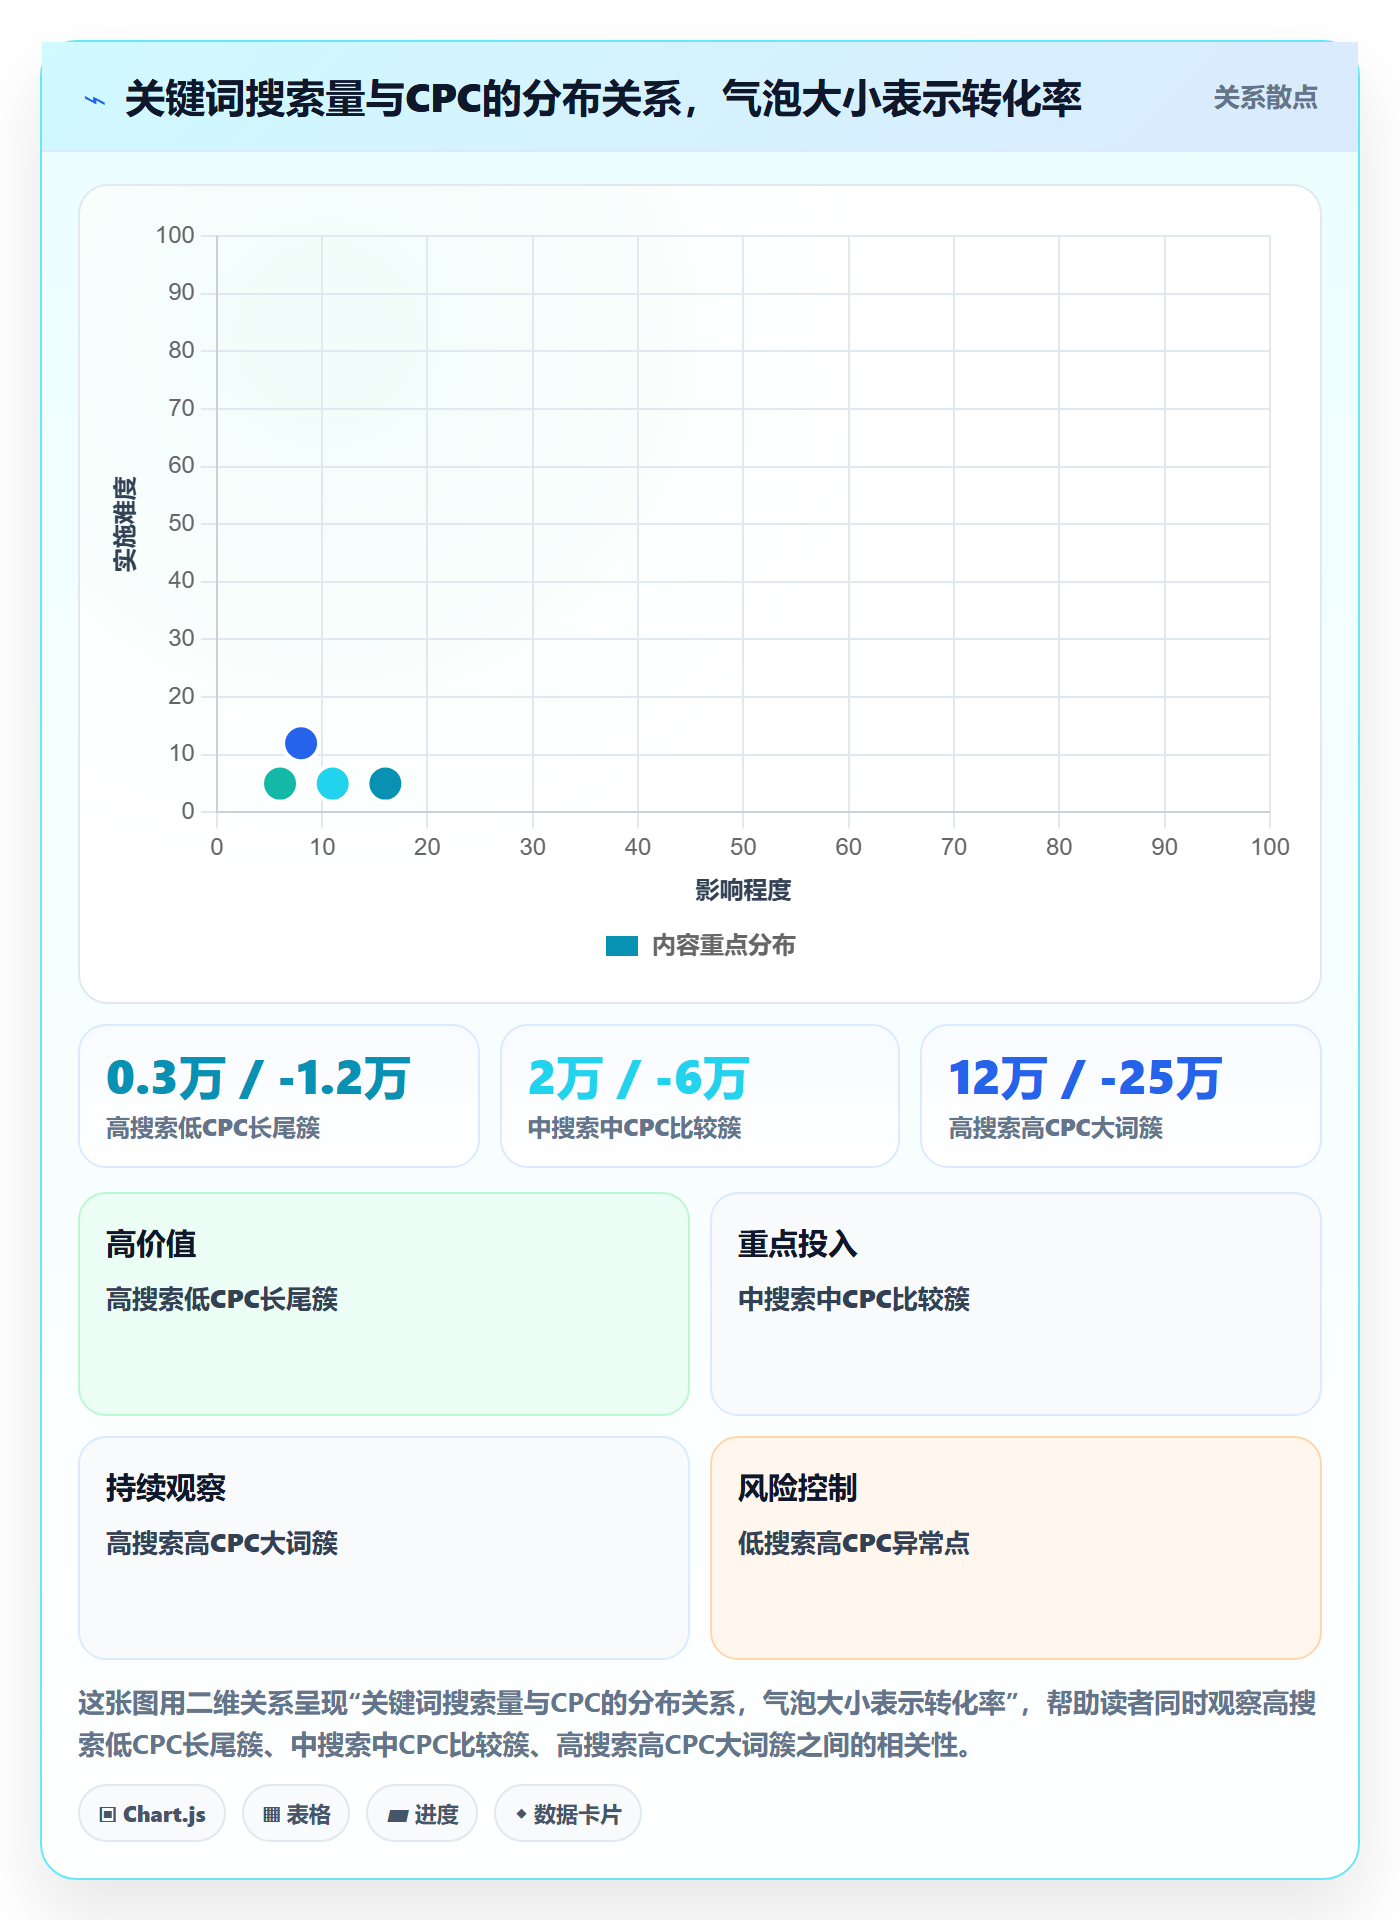The height and width of the screenshot is (1920, 1400).
Task: Click 高搜索低CPC长尾簇 label under 0.3万 card
Action: pos(213,1129)
